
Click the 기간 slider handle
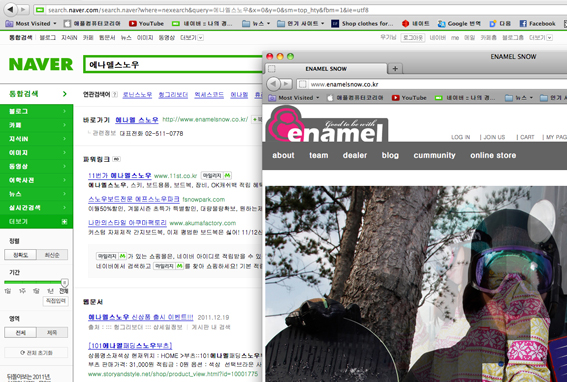pyautogui.click(x=64, y=282)
